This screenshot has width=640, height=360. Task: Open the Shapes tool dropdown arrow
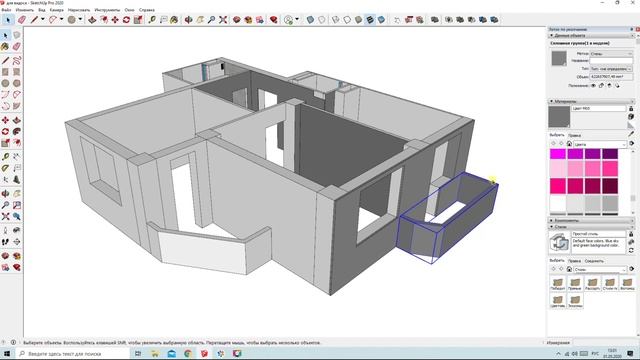[x=80, y=20]
